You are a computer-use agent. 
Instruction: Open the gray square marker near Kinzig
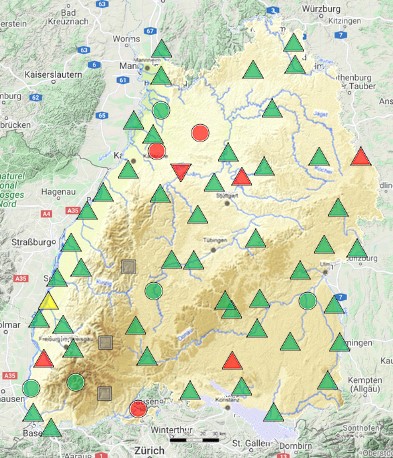point(128,267)
